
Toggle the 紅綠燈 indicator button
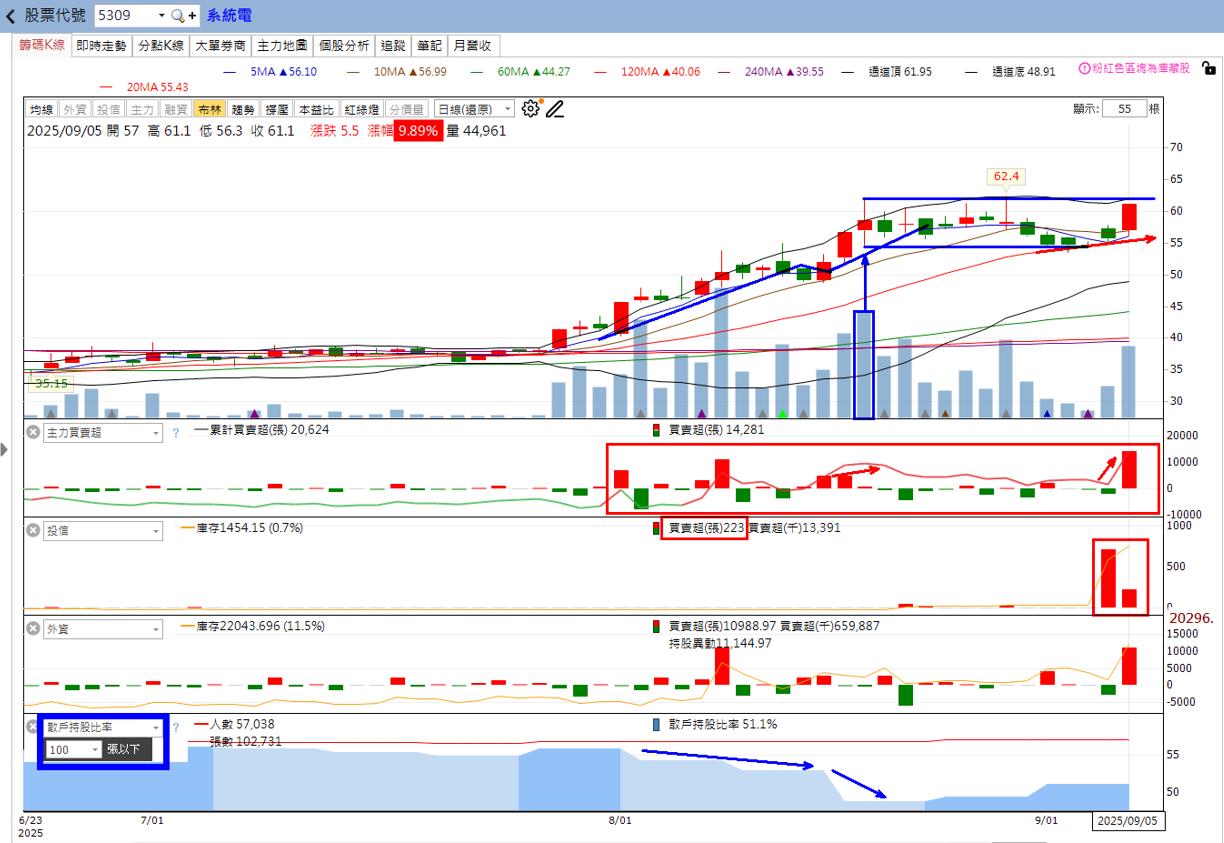(x=360, y=108)
